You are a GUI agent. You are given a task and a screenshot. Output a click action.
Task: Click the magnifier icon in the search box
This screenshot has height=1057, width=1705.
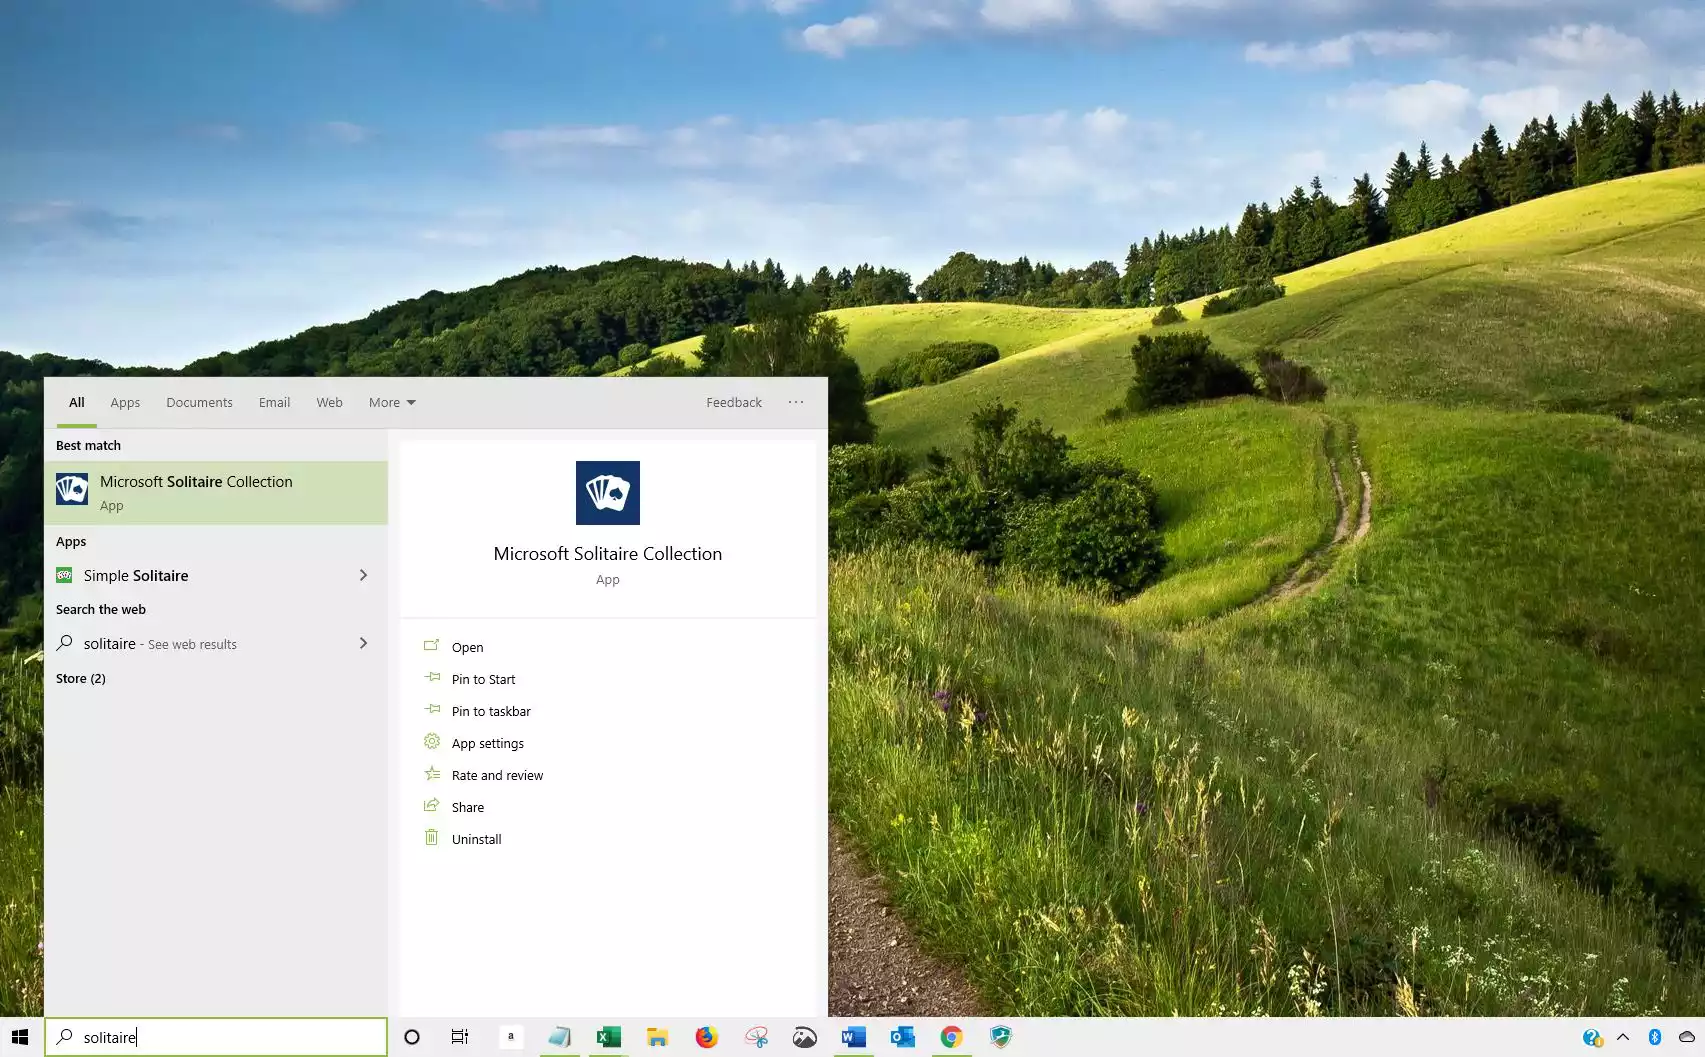[x=64, y=1037]
